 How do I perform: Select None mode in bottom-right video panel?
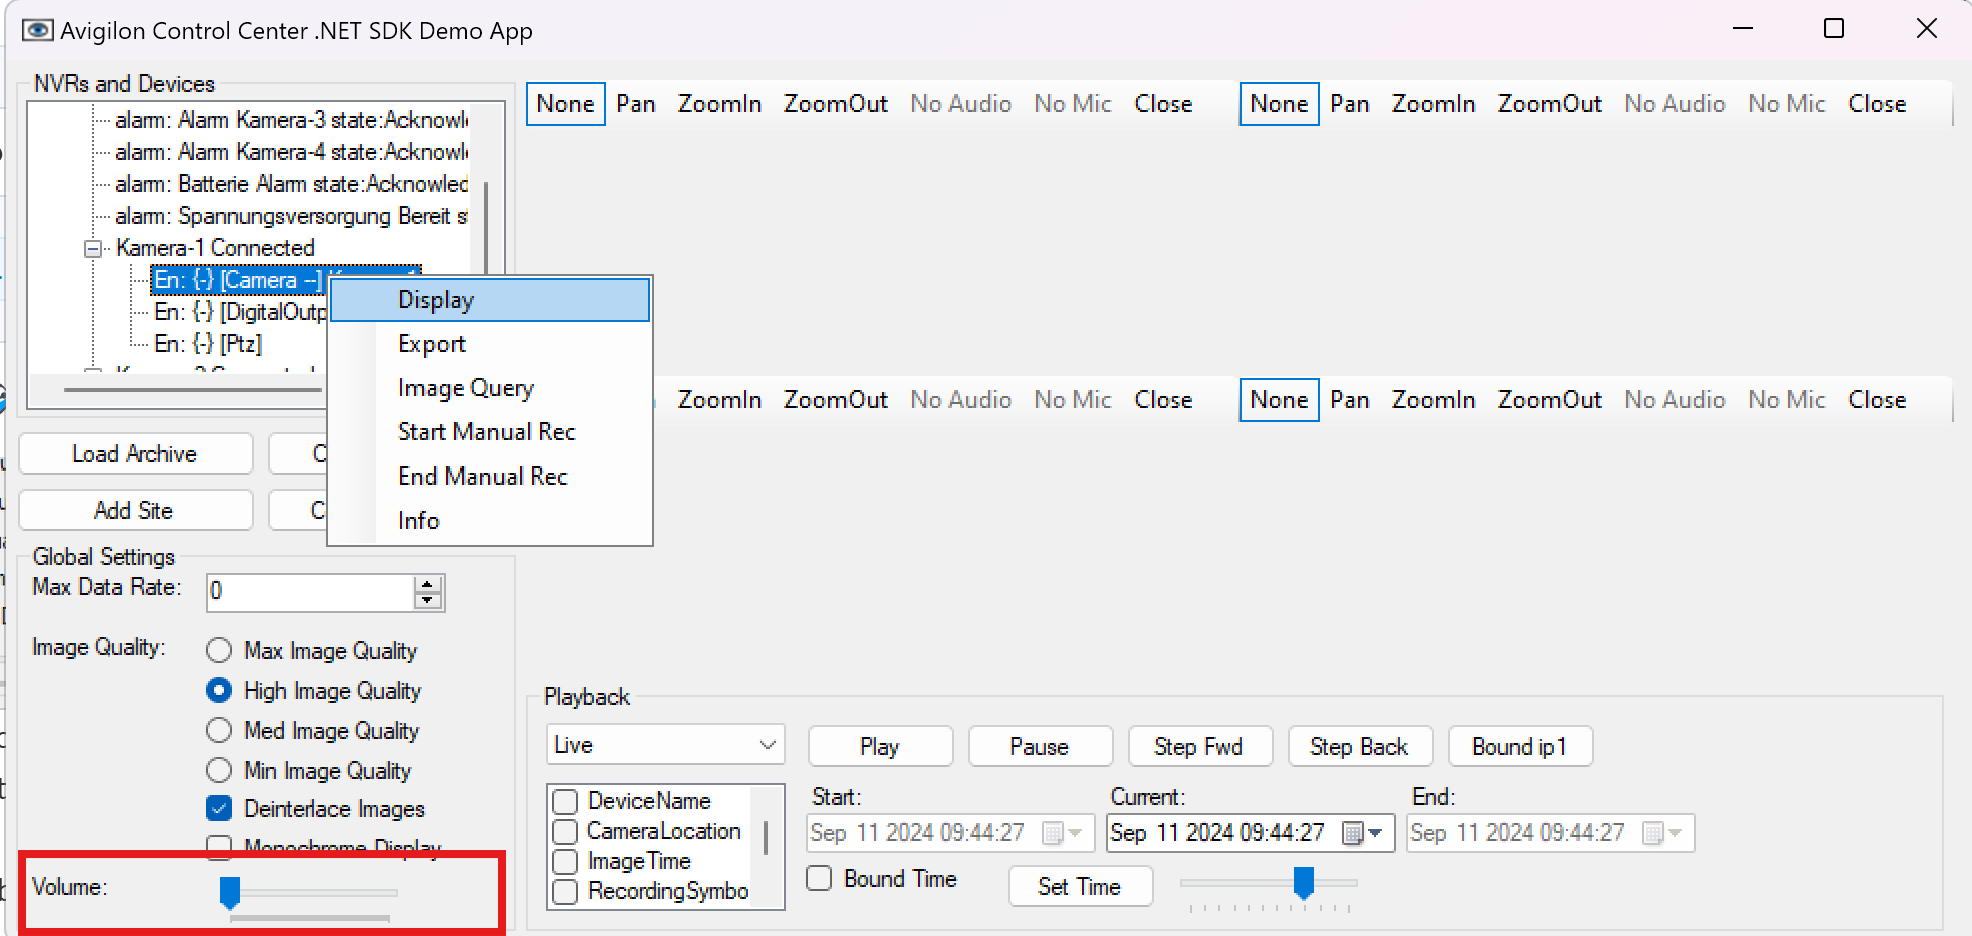tap(1280, 400)
